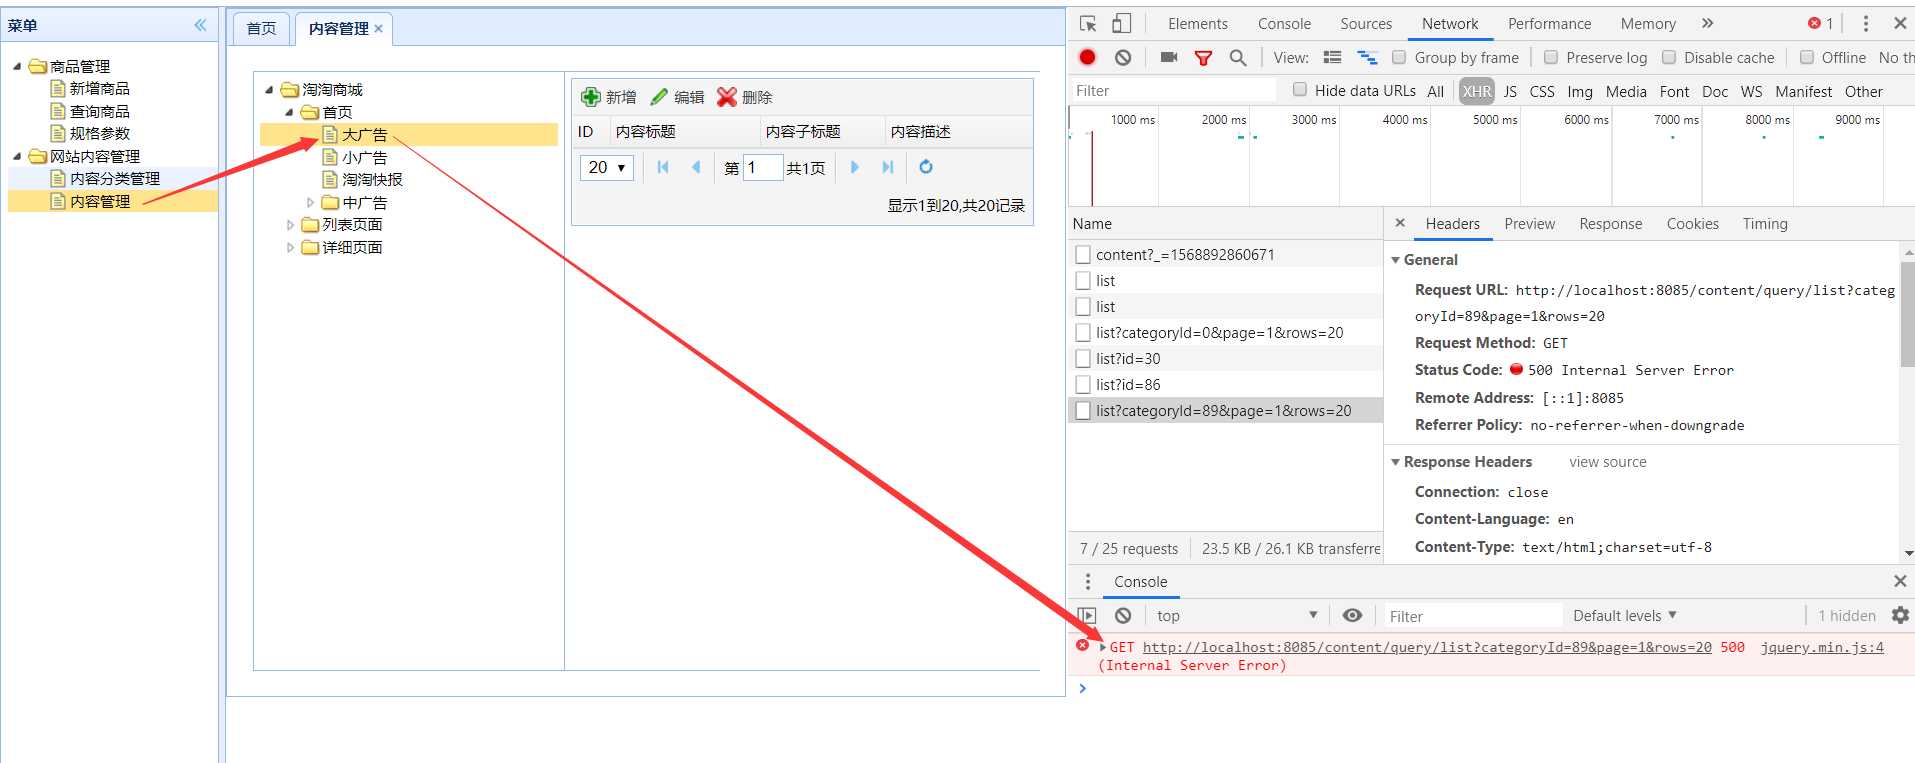Open the Response tab of request
This screenshot has height=763, width=1915.
tap(1610, 223)
